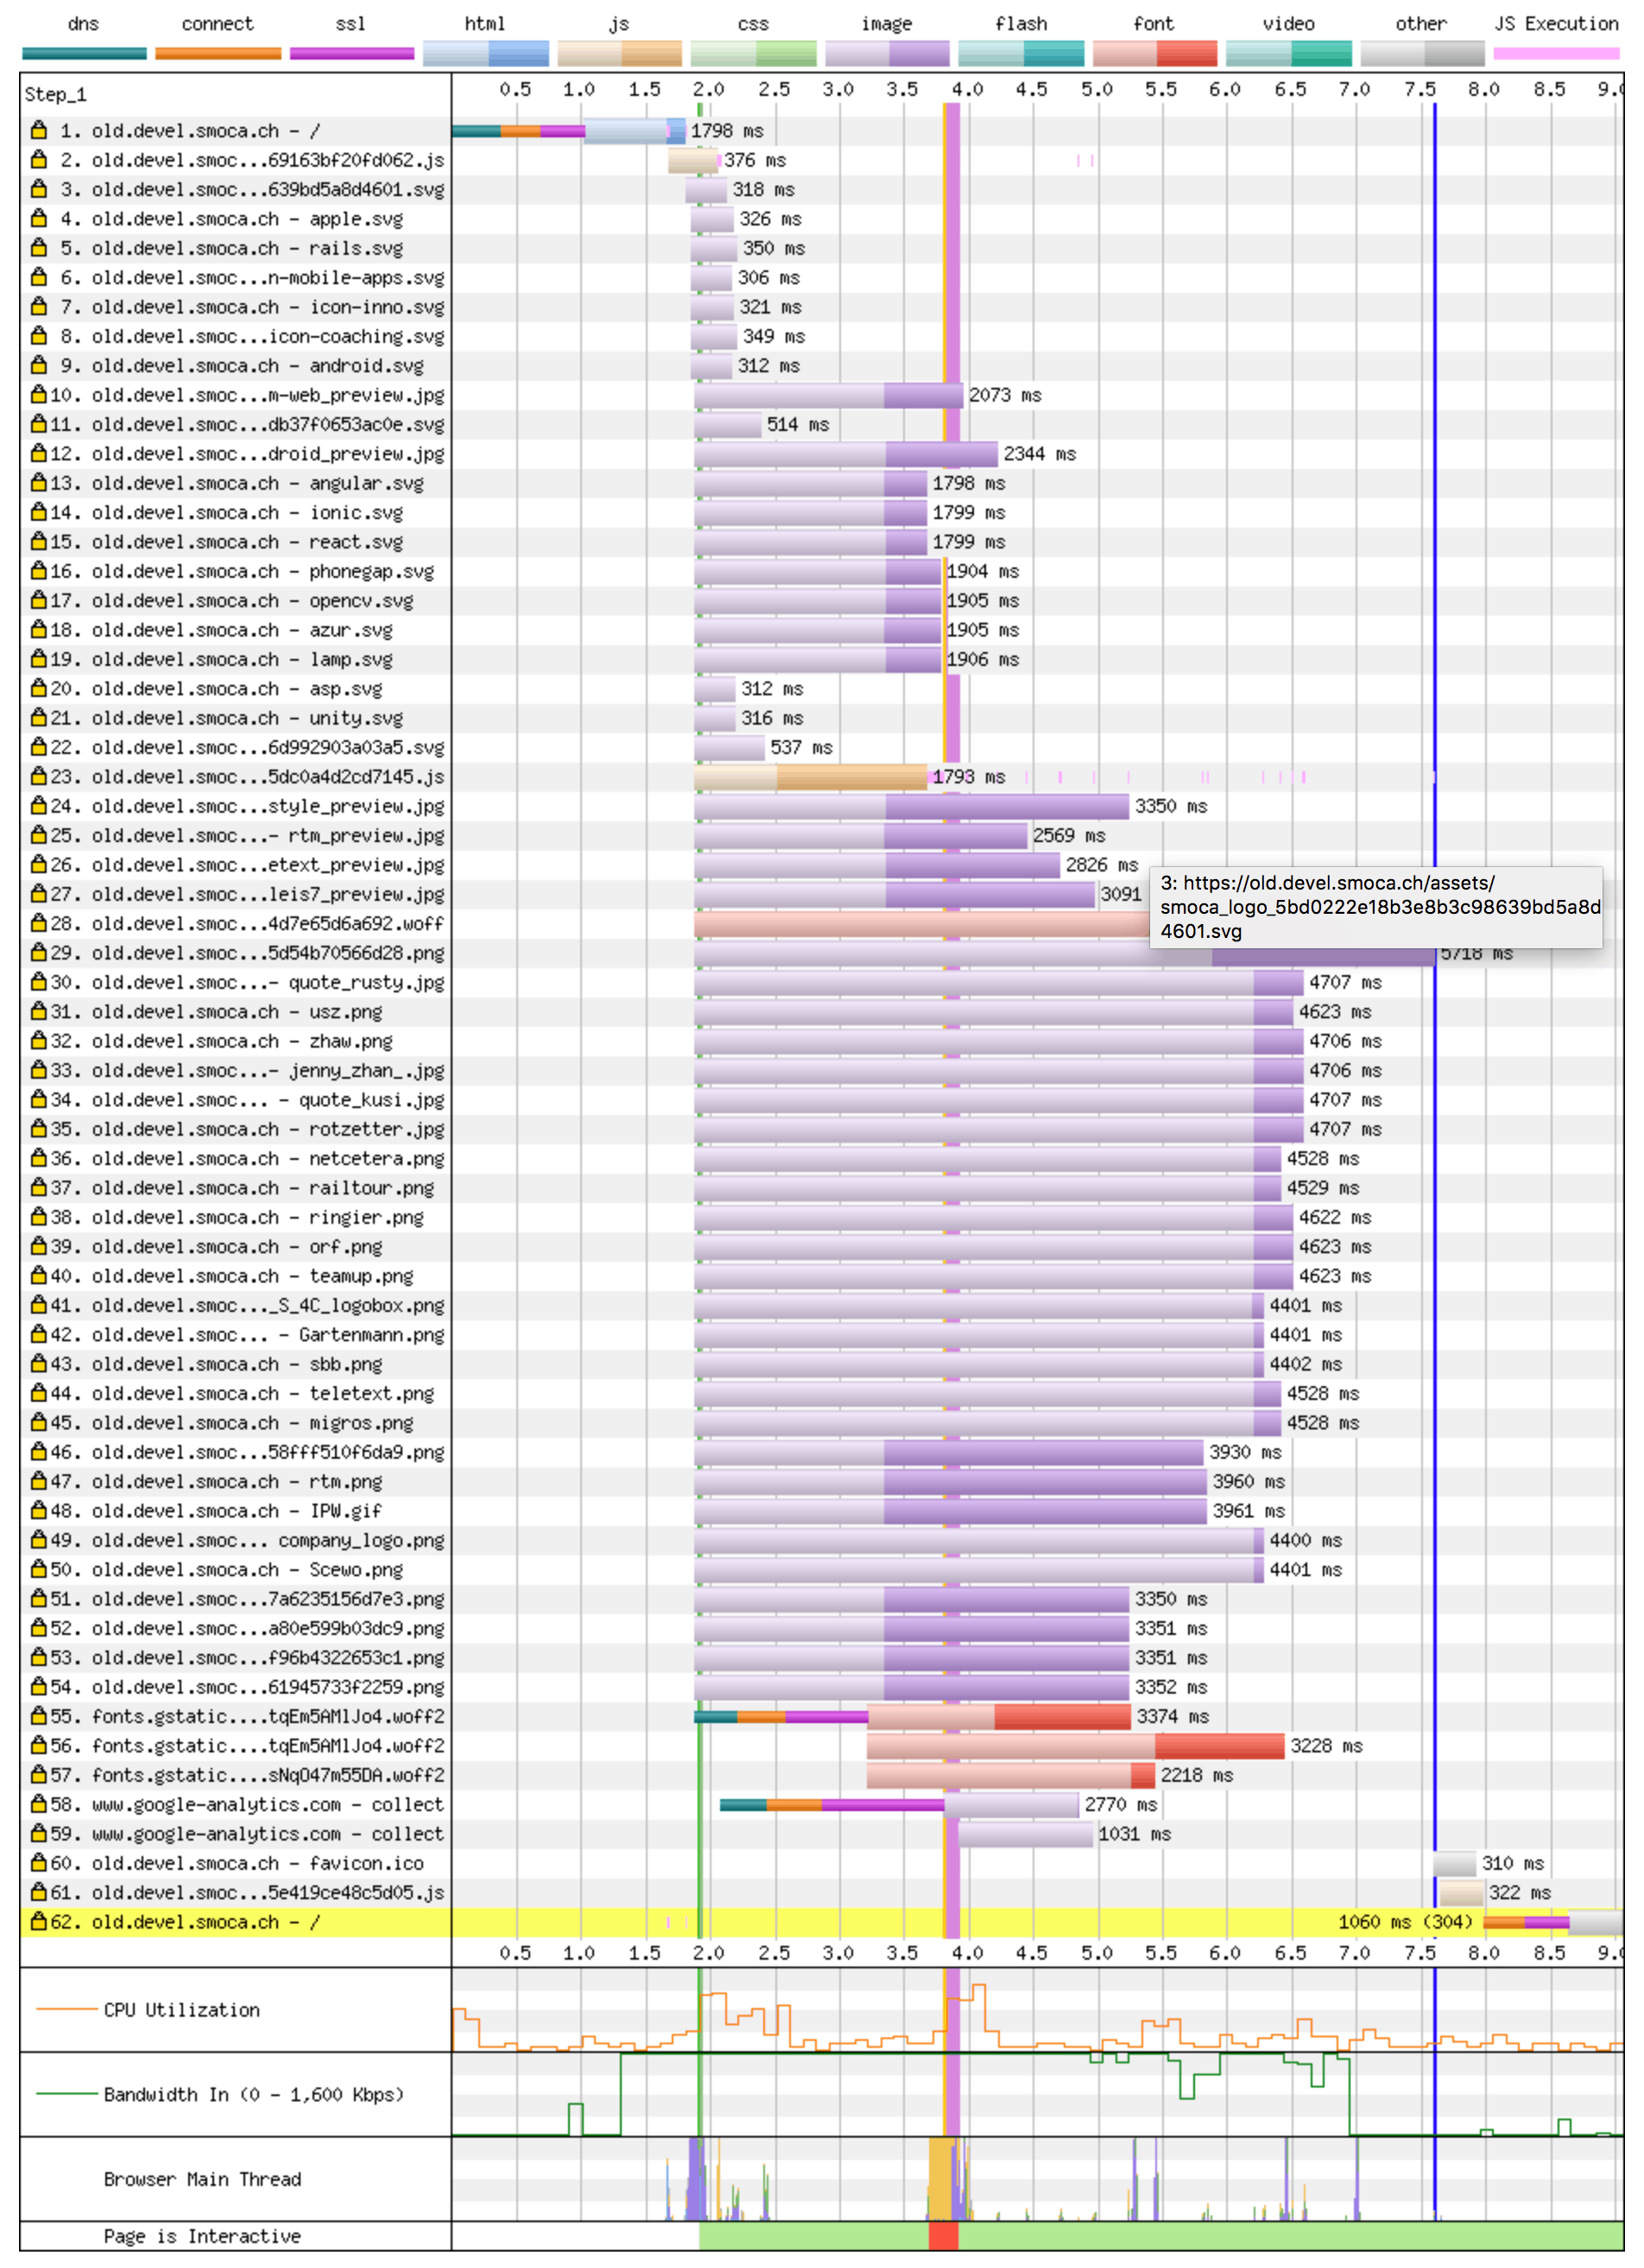The image size is (1644, 2268).
Task: Select request label unity.svg
Action: (x=248, y=717)
